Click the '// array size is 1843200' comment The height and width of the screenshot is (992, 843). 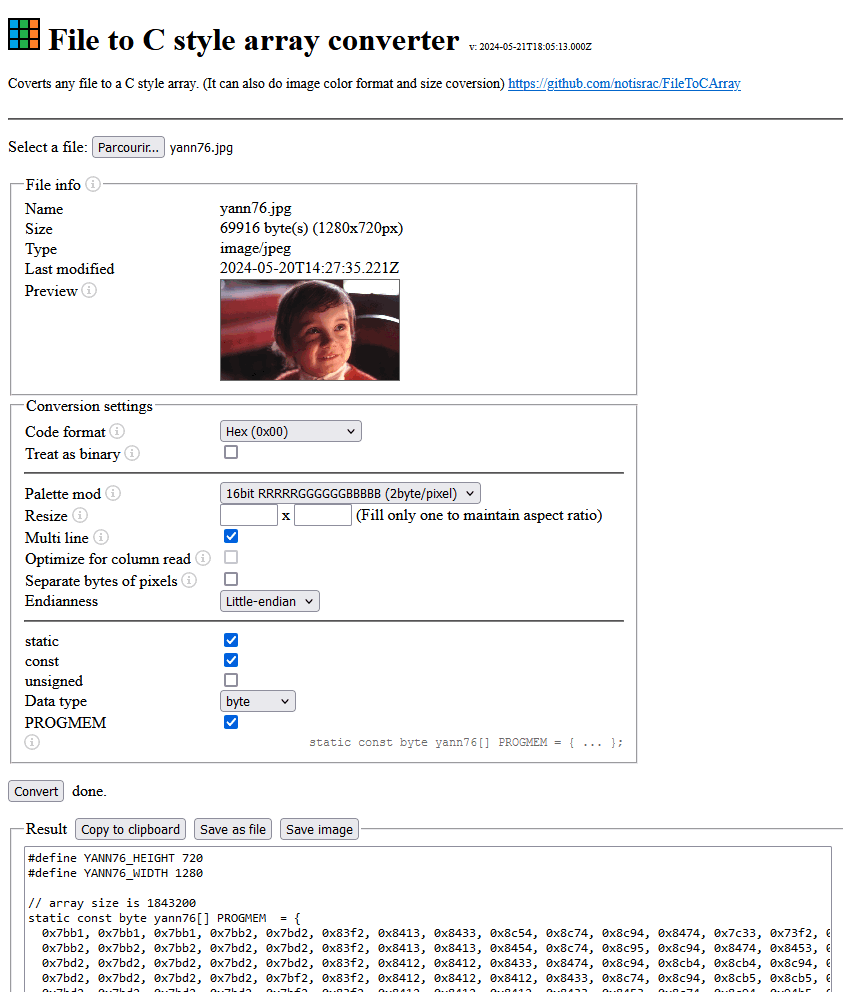112,903
